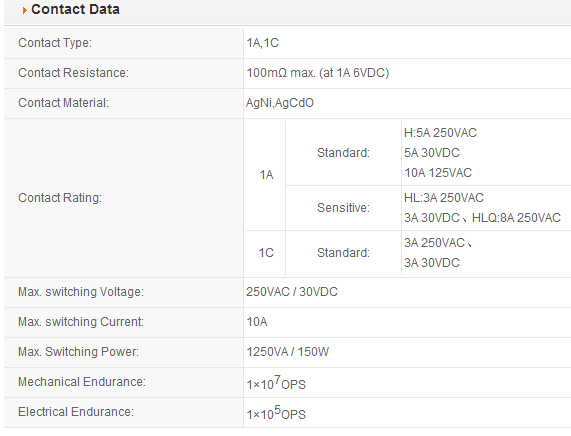Select the 1A cell in Contact Rating
Viewport: 571px width, 436px height.
coord(266,175)
